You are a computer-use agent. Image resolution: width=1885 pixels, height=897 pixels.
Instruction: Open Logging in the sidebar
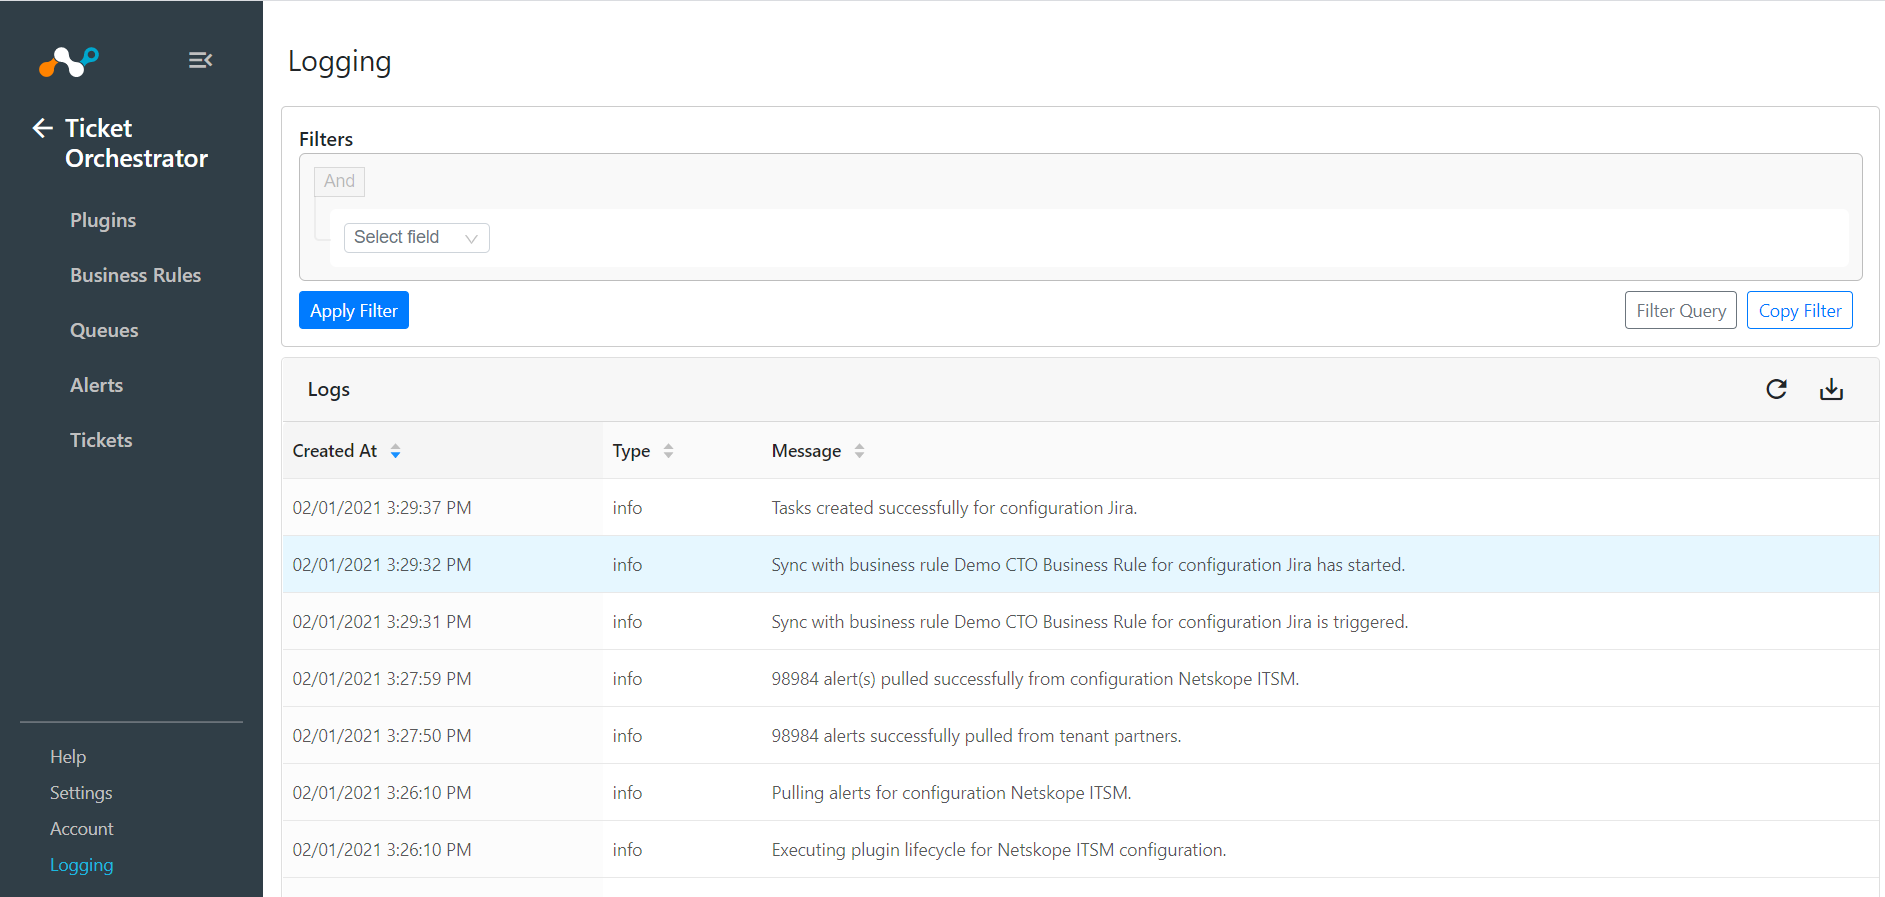81,865
